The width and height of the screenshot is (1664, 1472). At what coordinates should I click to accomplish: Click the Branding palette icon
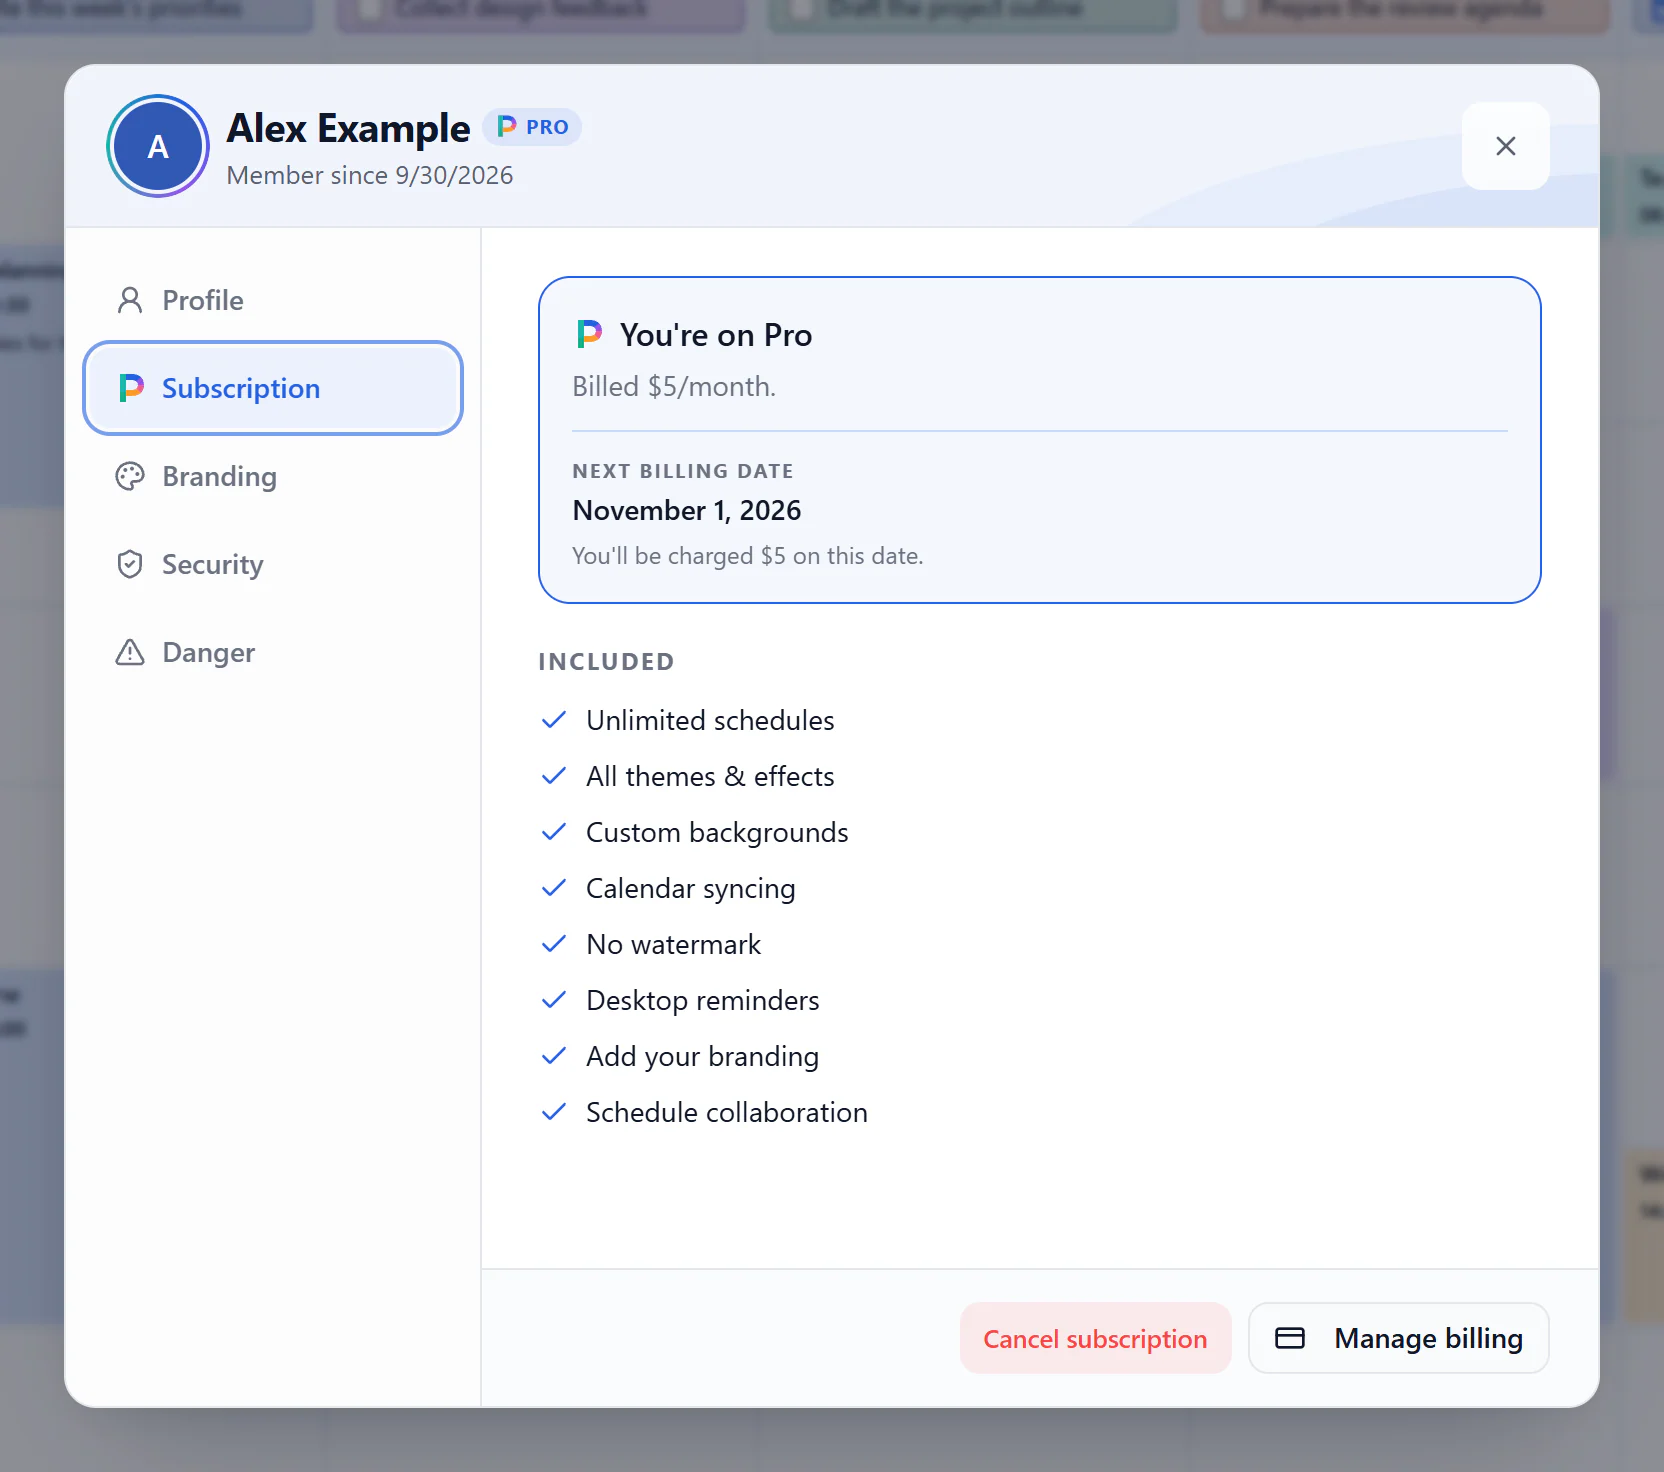pyautogui.click(x=130, y=476)
